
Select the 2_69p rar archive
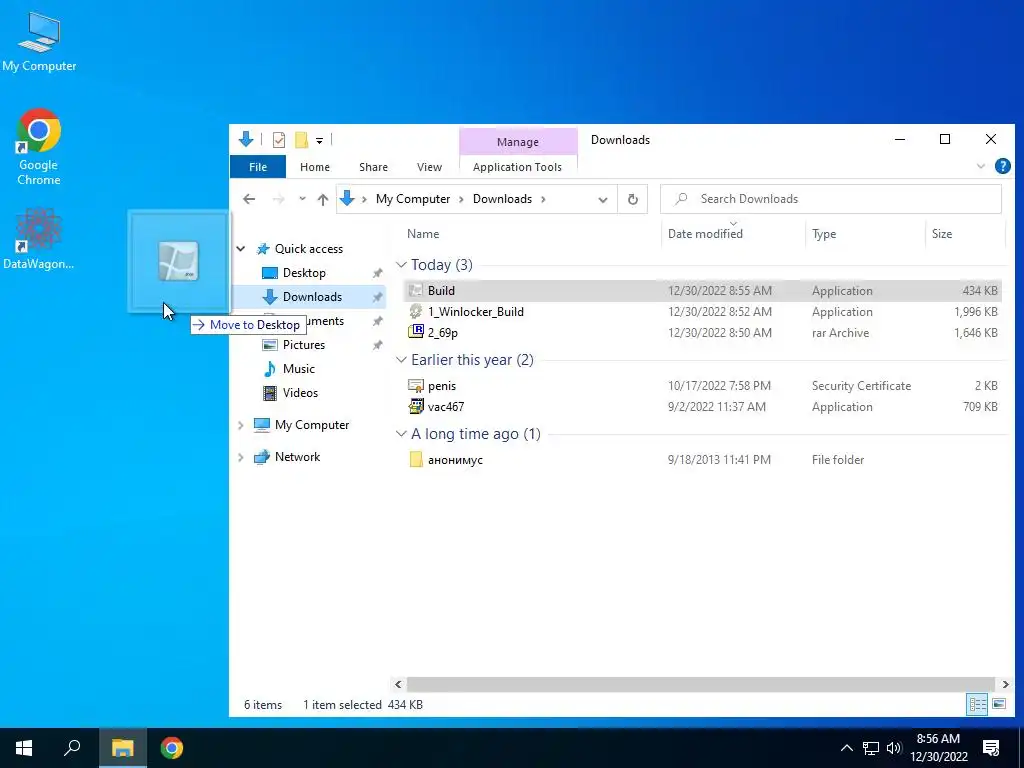coord(701,333)
